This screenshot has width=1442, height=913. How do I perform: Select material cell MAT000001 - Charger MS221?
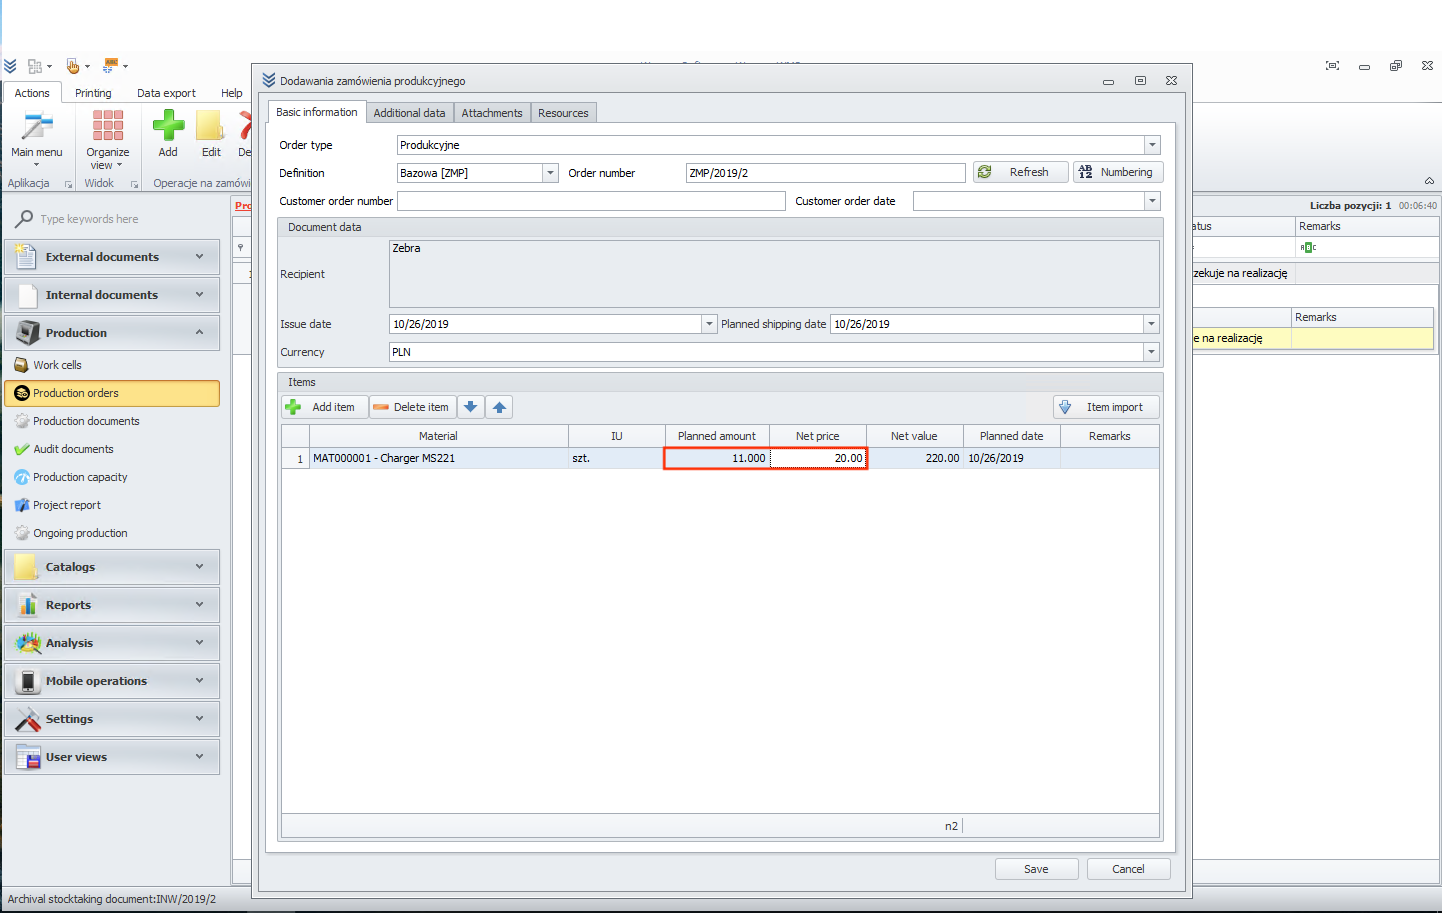[x=439, y=458]
